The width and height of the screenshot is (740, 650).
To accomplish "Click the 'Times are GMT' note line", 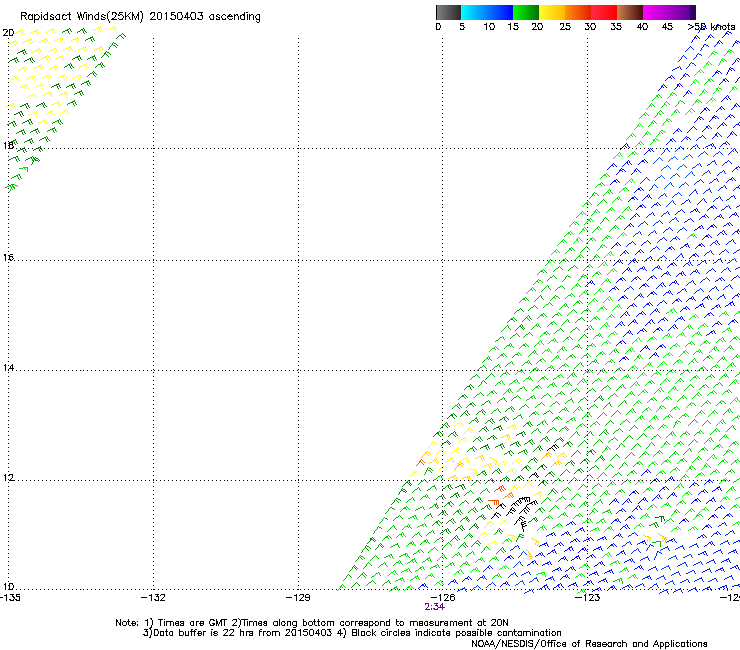I will click(311, 623).
